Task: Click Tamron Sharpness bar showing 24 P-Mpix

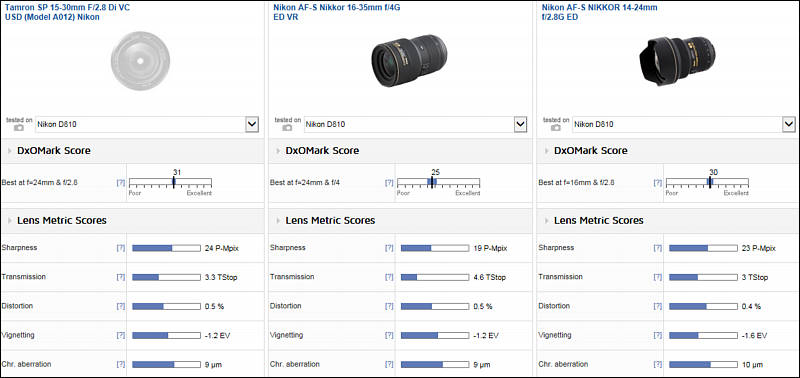Action: 166,248
